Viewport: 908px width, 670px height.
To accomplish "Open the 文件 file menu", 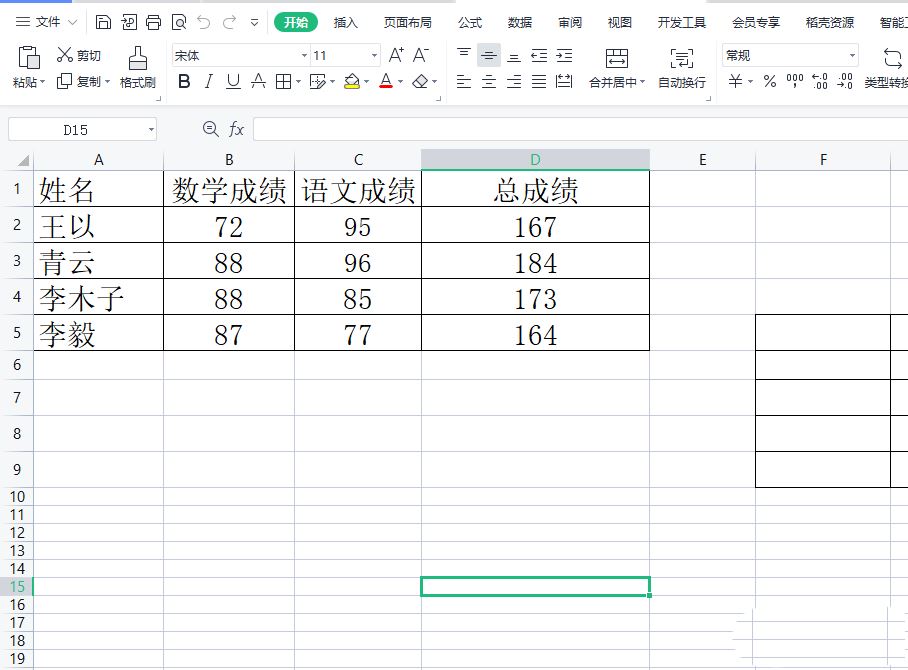I will [x=46, y=22].
